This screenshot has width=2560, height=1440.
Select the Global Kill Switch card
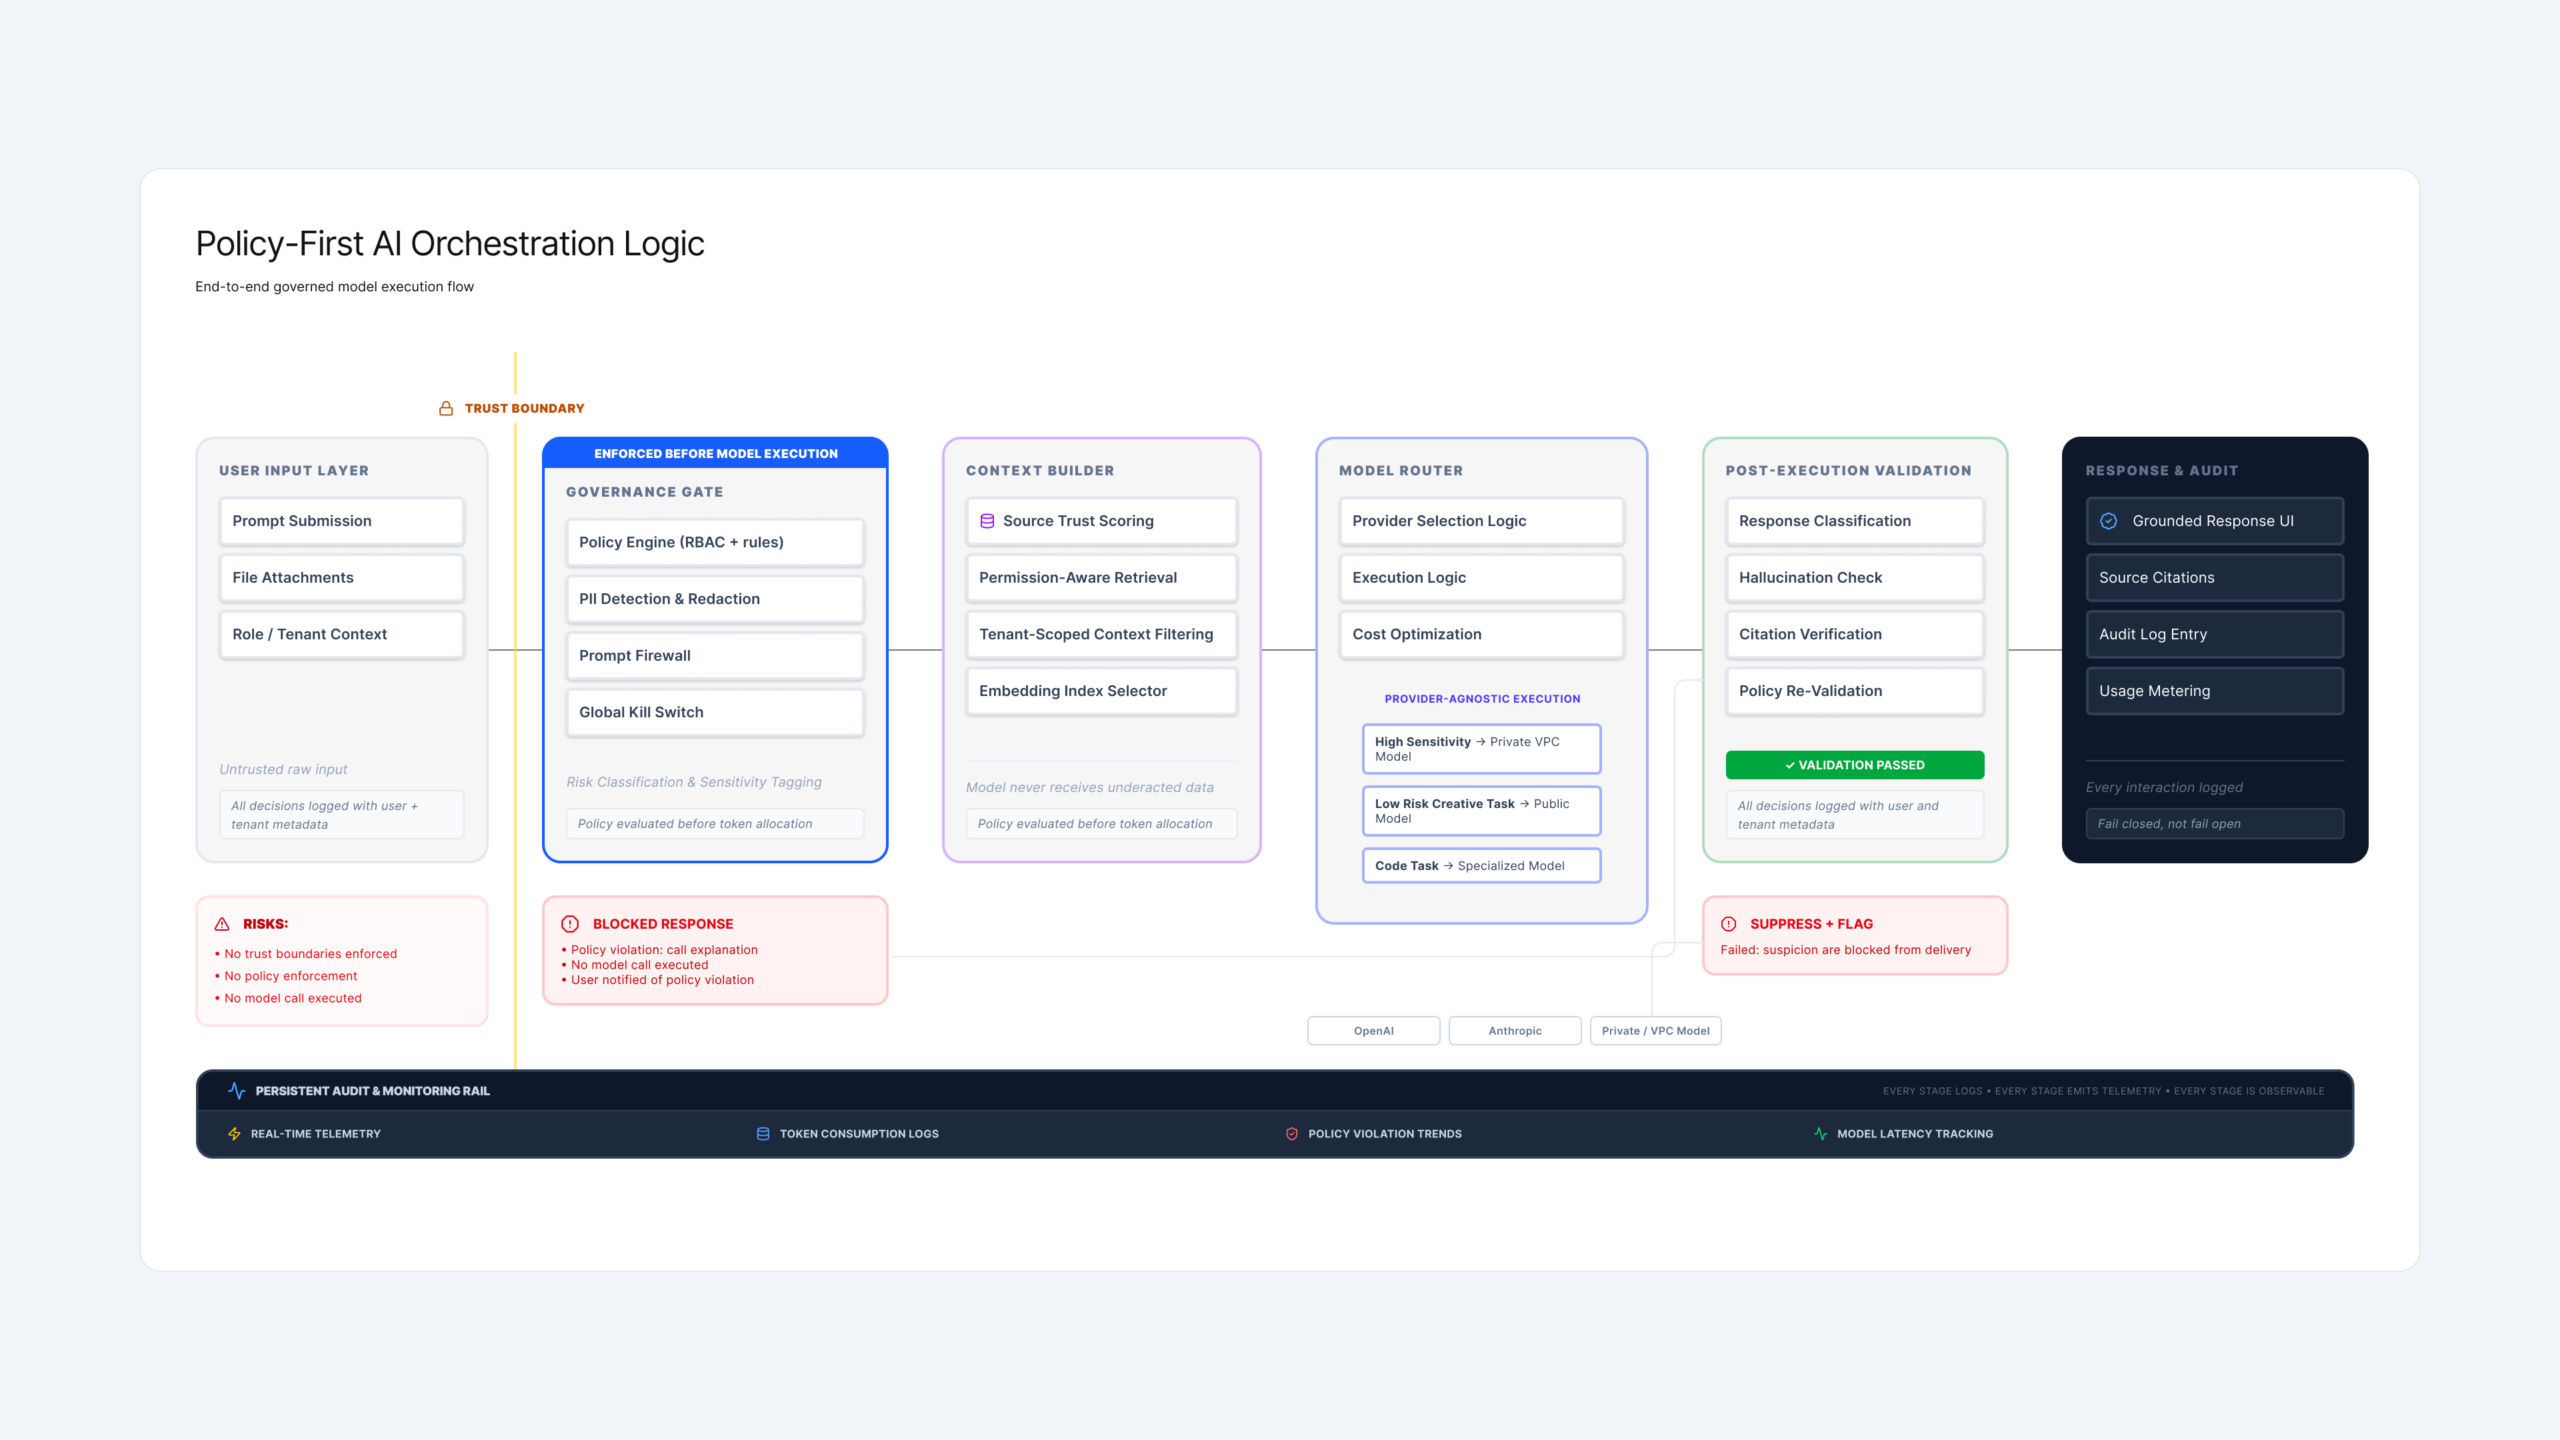(714, 712)
